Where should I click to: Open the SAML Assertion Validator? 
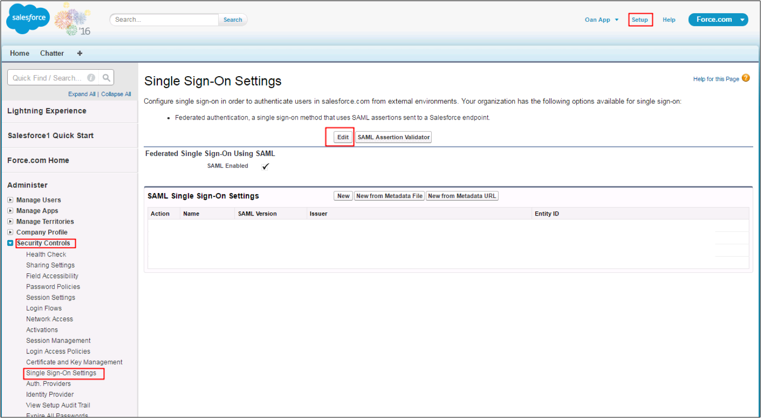[x=394, y=137]
